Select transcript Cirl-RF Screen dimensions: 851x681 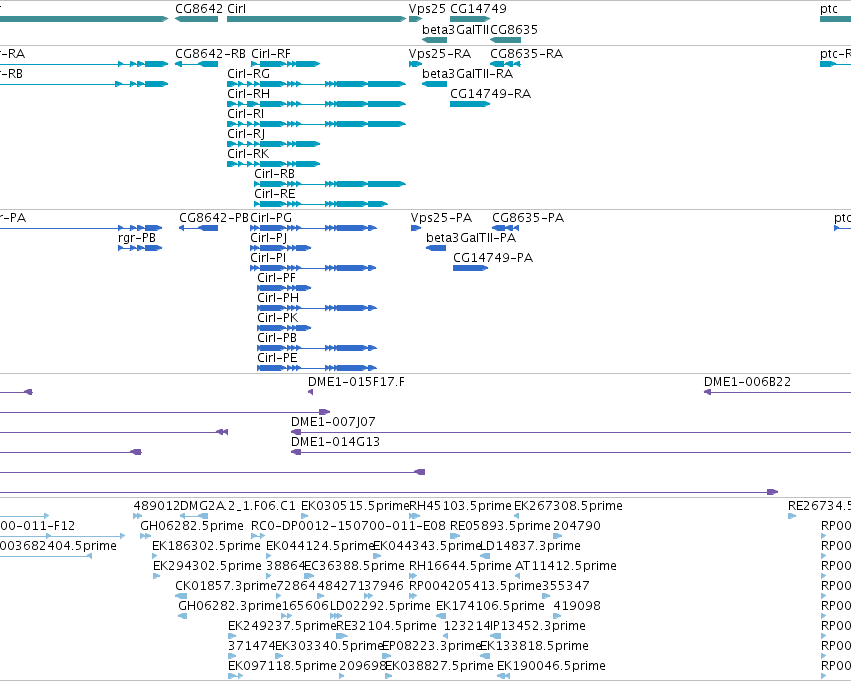click(x=285, y=64)
